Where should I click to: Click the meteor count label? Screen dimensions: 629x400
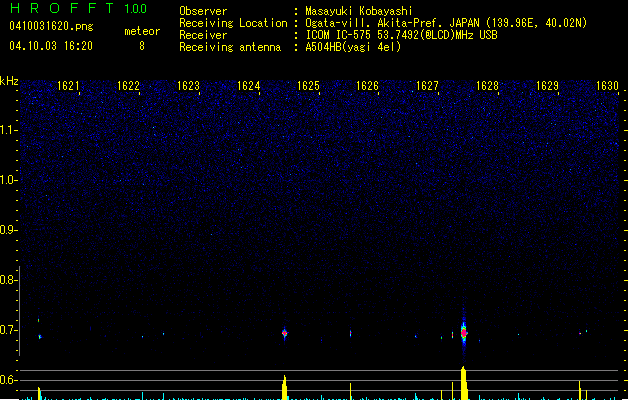tap(142, 31)
